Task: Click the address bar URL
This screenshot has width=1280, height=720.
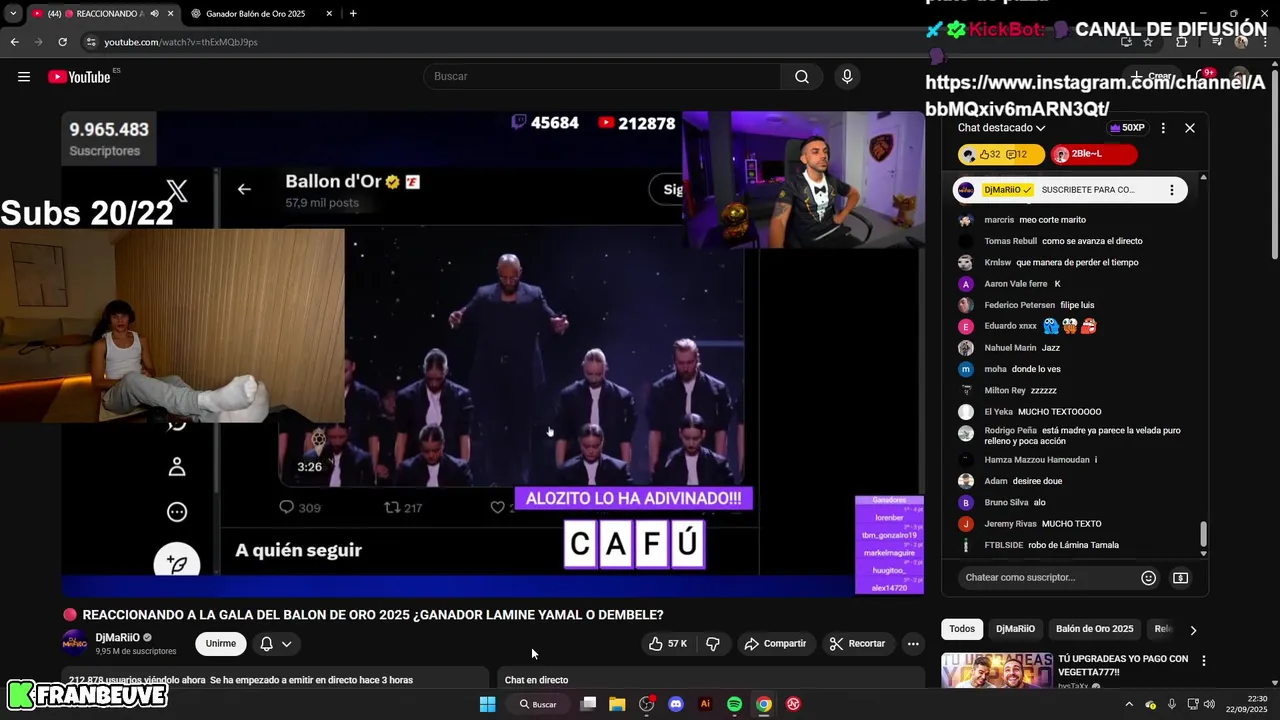Action: (181, 42)
